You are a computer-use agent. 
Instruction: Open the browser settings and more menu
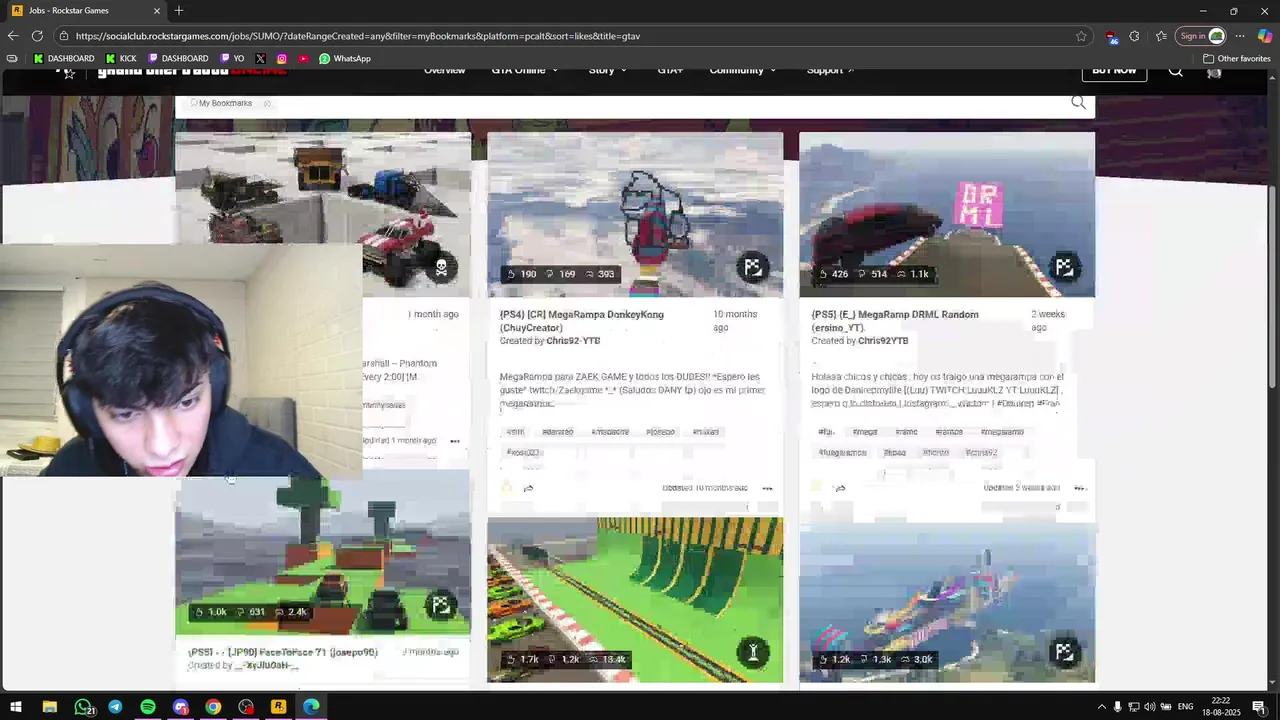[1240, 36]
